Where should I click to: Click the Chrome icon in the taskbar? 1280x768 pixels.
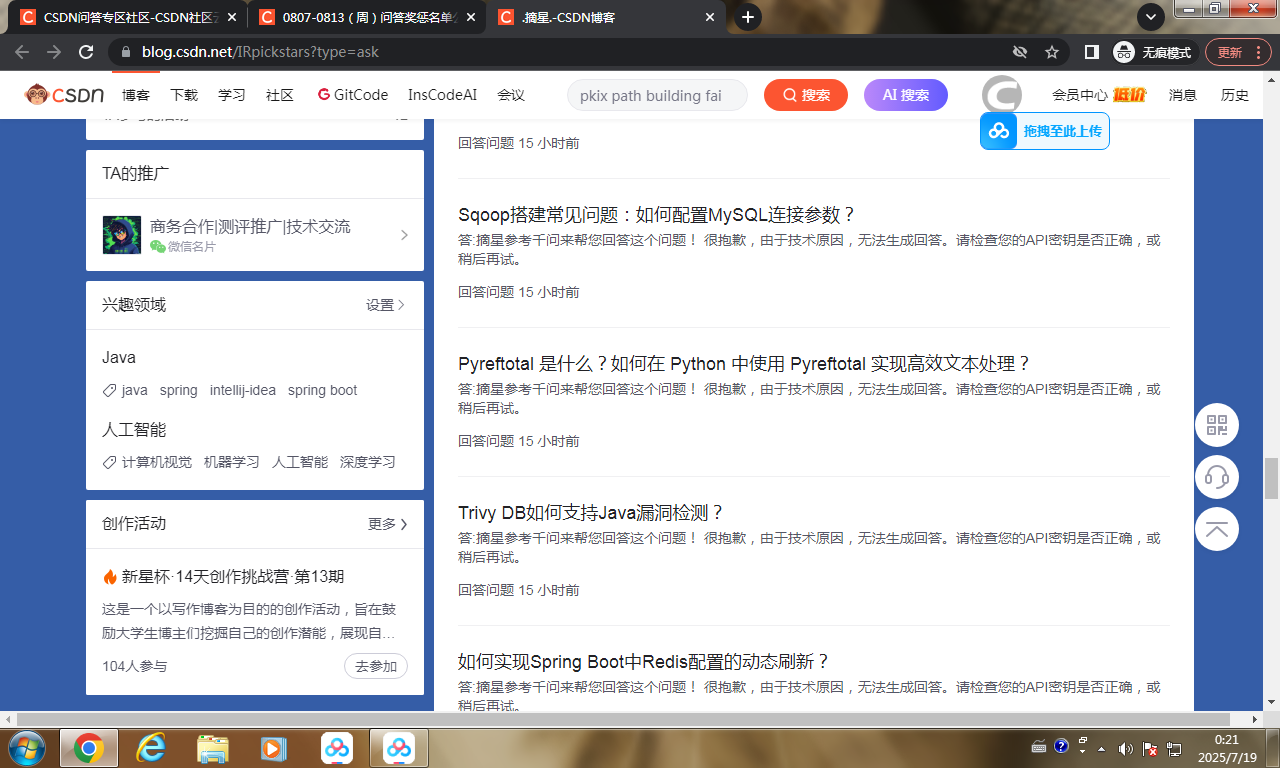(88, 748)
